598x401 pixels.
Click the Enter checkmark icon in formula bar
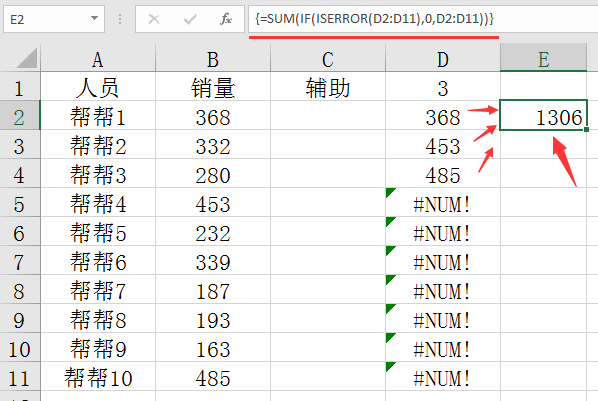point(190,19)
